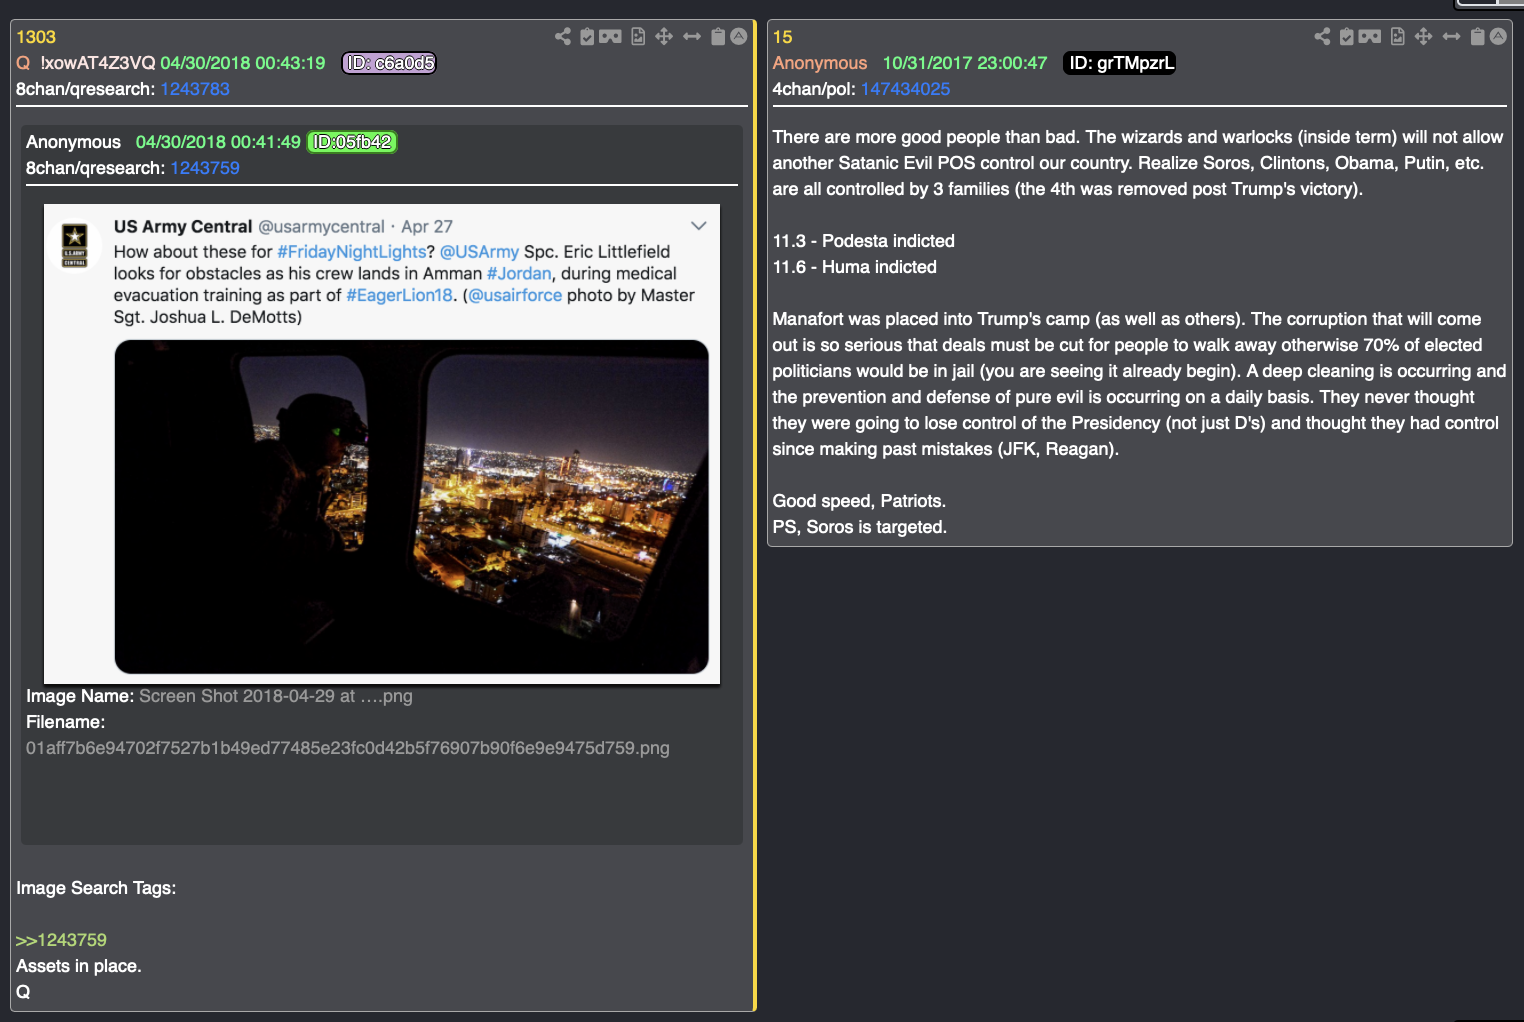This screenshot has width=1524, height=1022.
Task: Open the tweet's chevron dropdown menu
Action: [699, 226]
